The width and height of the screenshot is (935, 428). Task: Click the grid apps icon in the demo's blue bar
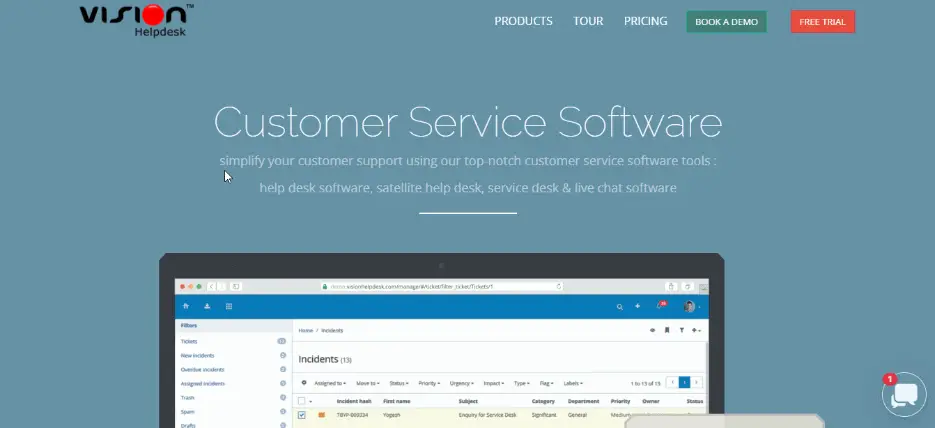pos(229,306)
